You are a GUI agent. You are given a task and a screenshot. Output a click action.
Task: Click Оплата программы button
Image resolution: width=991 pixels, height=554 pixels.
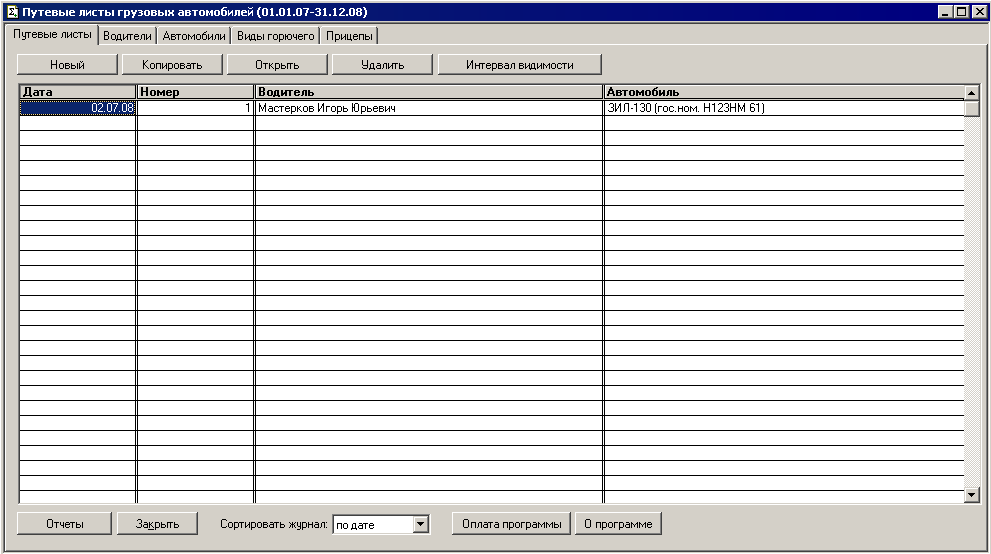pyautogui.click(x=511, y=524)
